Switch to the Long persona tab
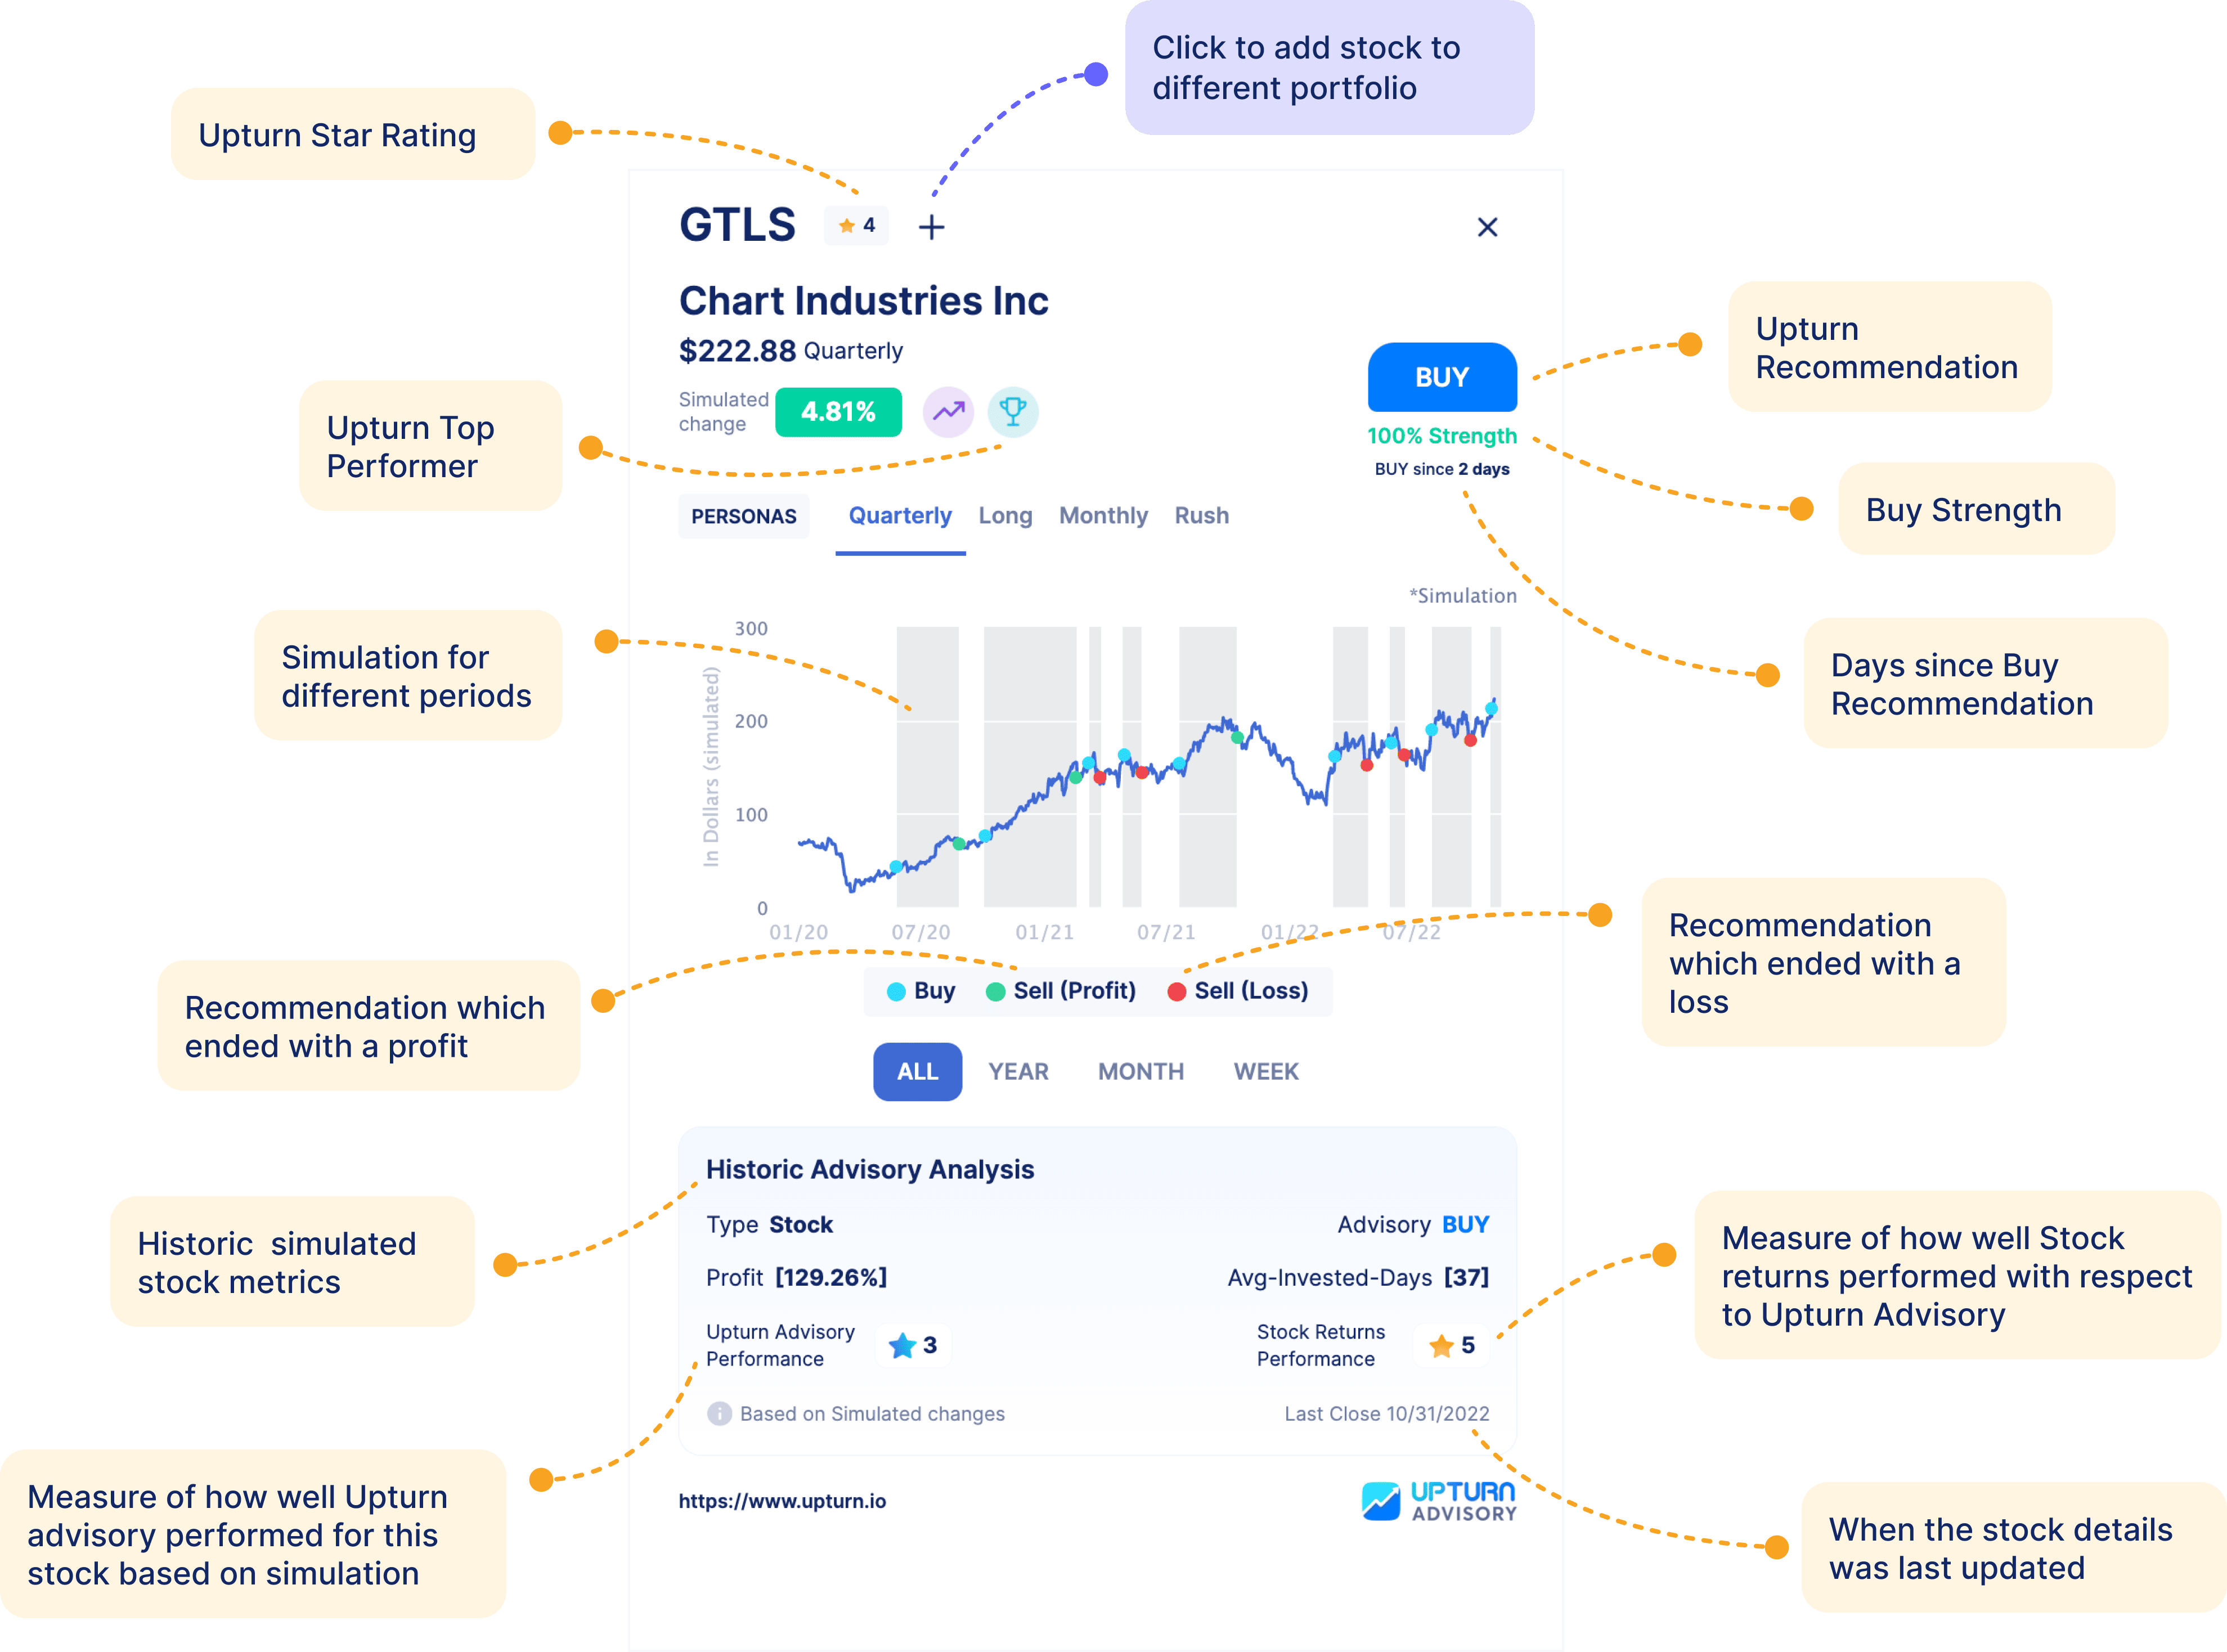2227x1652 pixels. point(1005,516)
